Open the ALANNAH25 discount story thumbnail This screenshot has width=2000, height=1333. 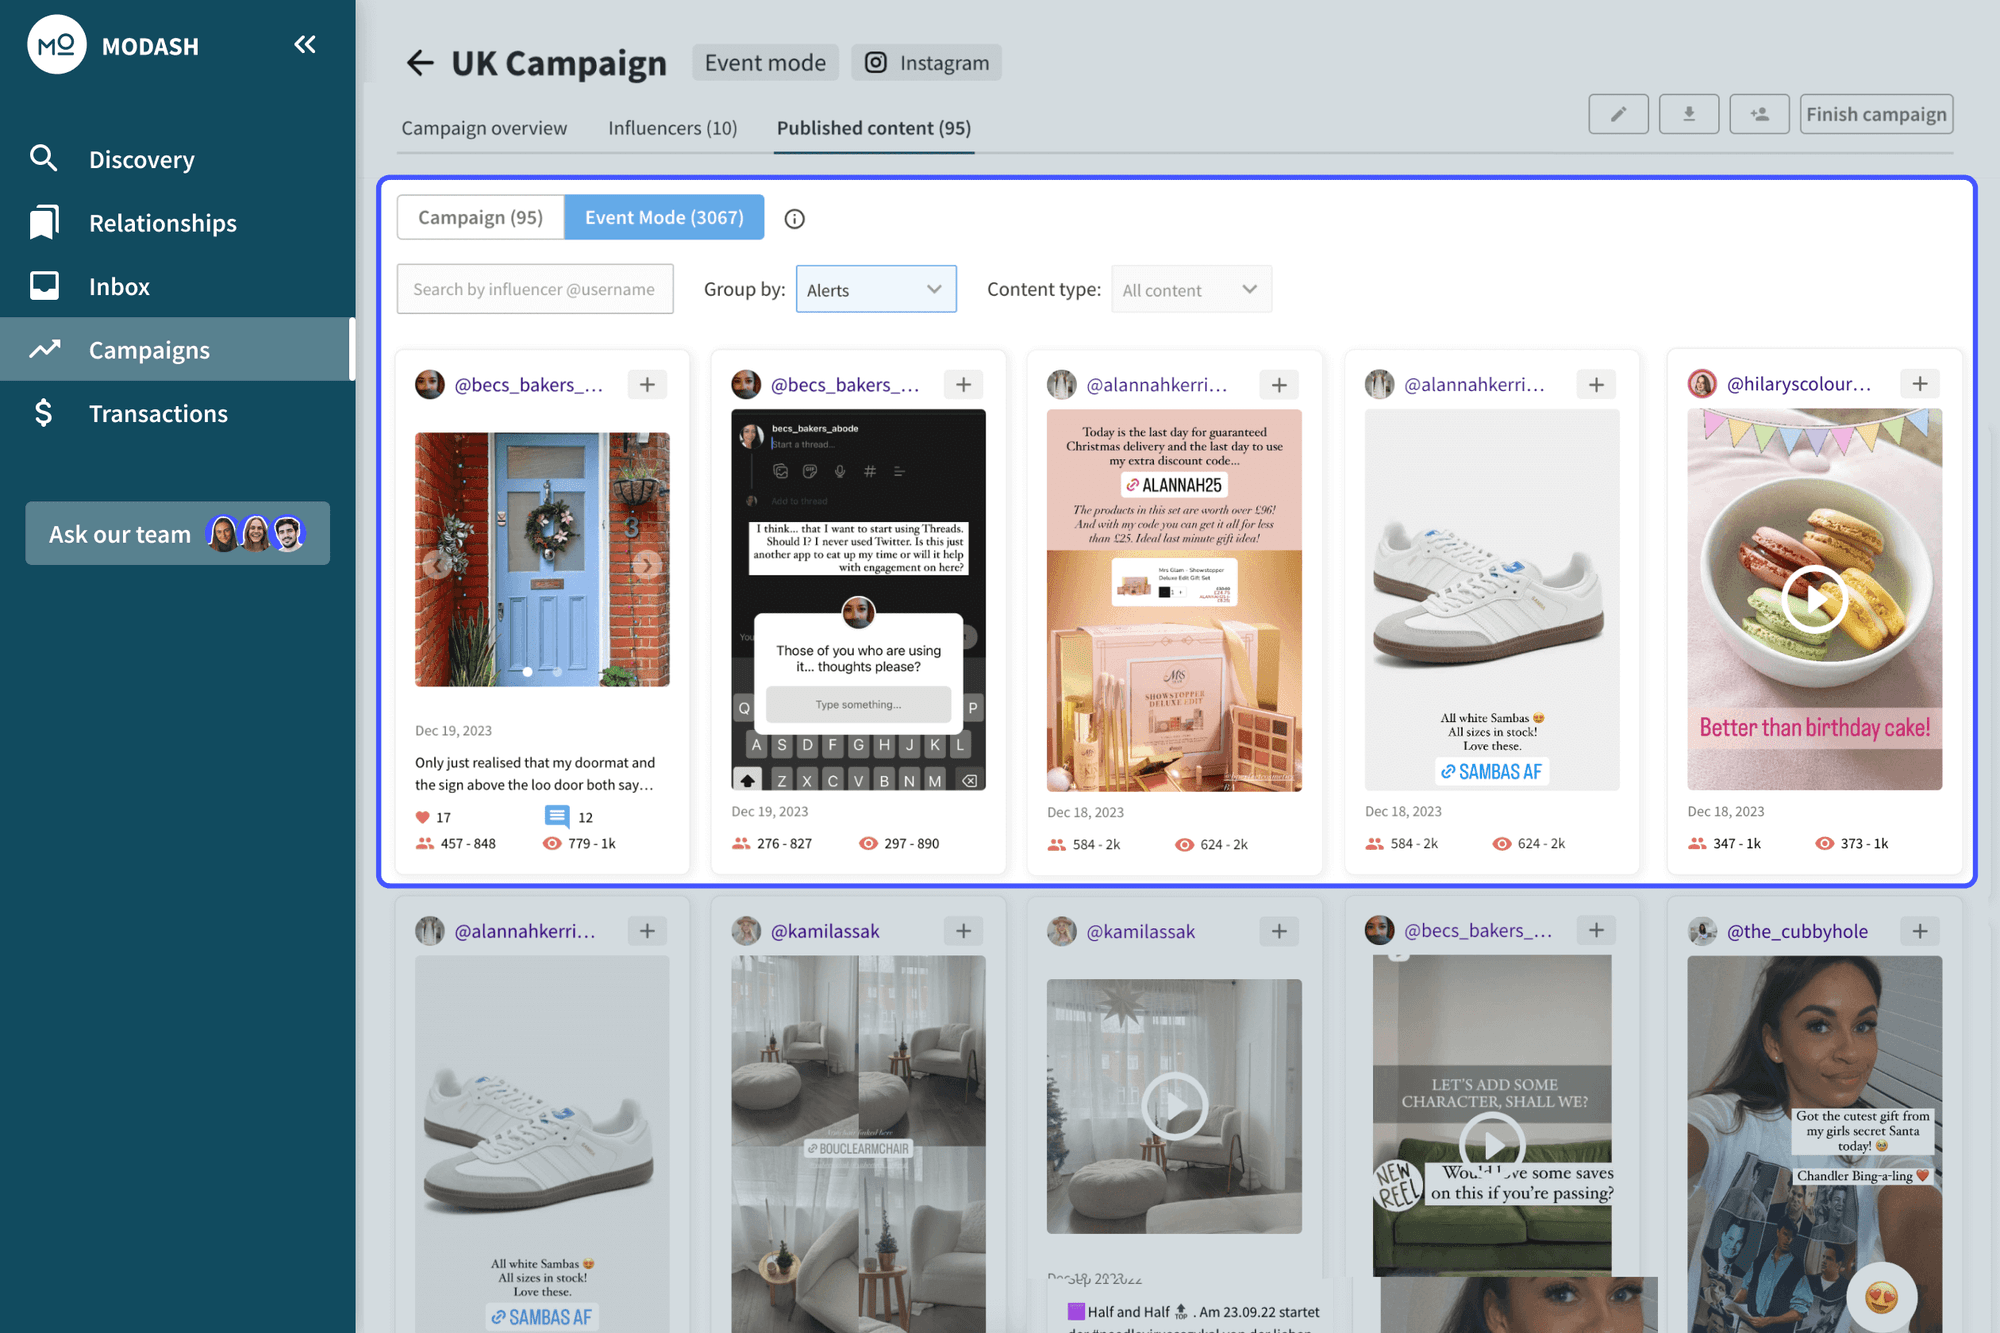tap(1174, 600)
